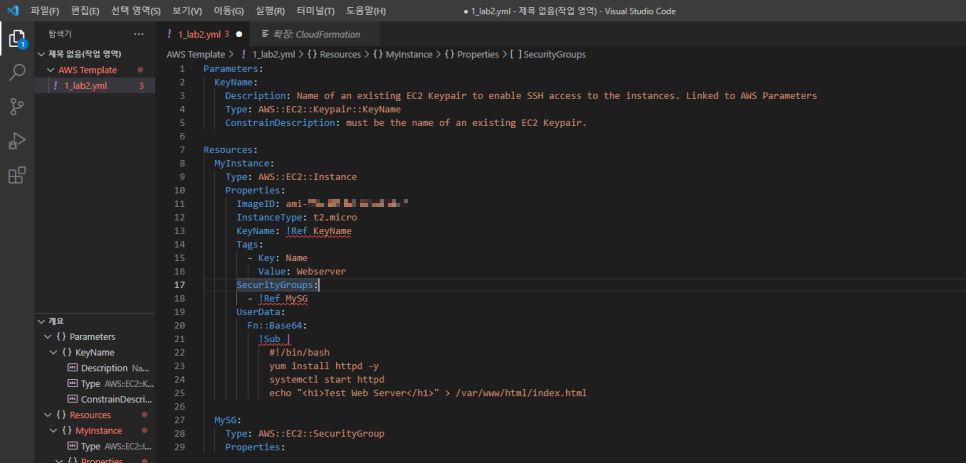The image size is (966, 463).
Task: Open the 터미널(T) menu
Action: pos(315,11)
